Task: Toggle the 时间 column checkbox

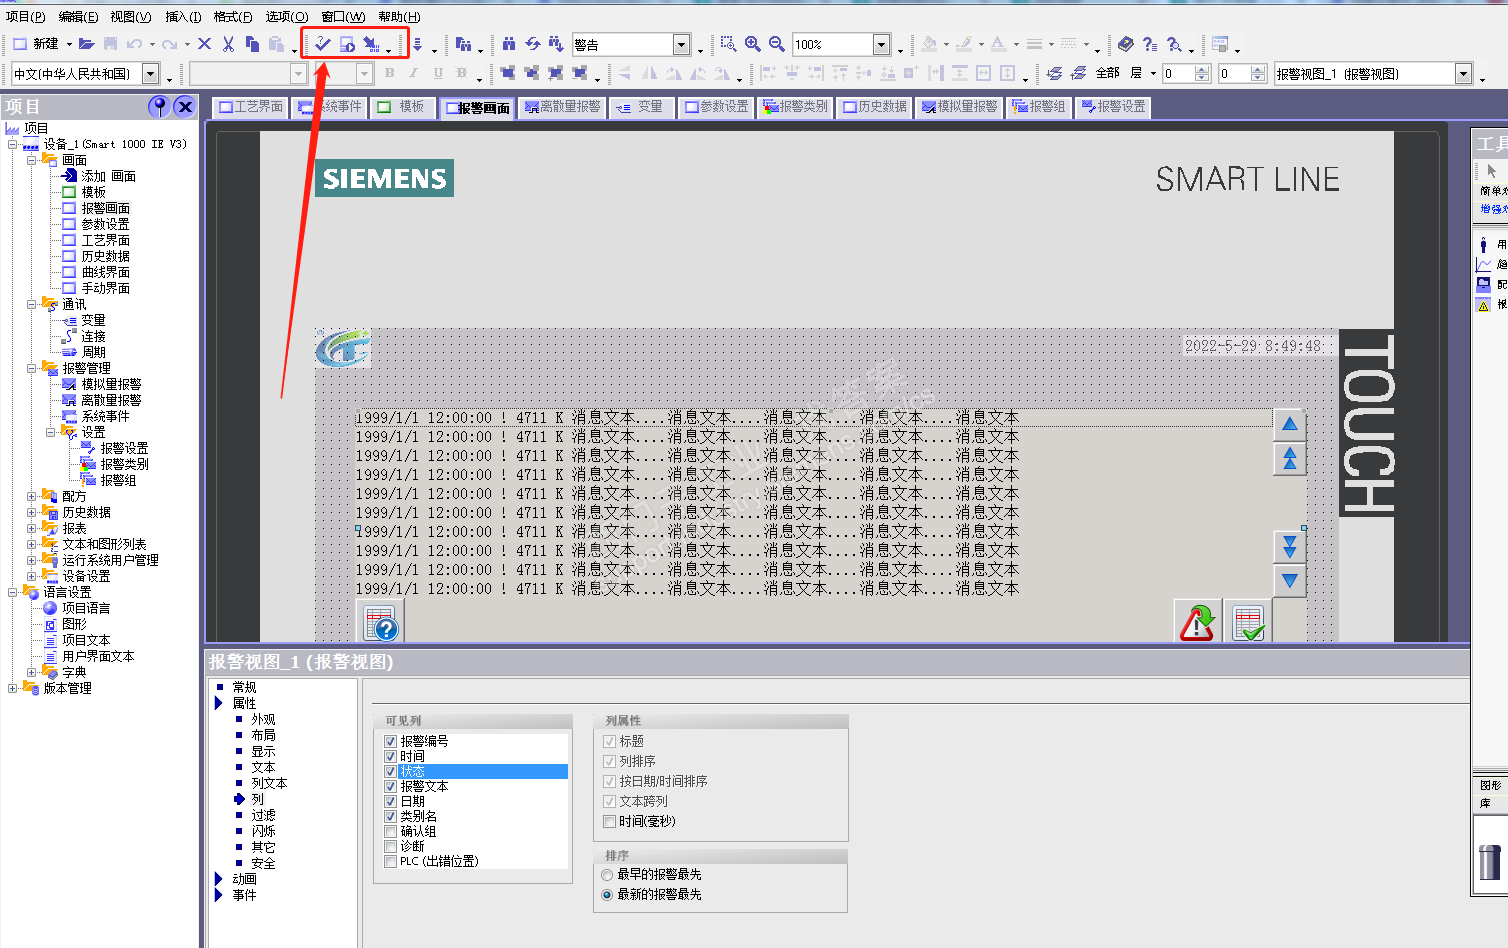Action: click(x=391, y=756)
